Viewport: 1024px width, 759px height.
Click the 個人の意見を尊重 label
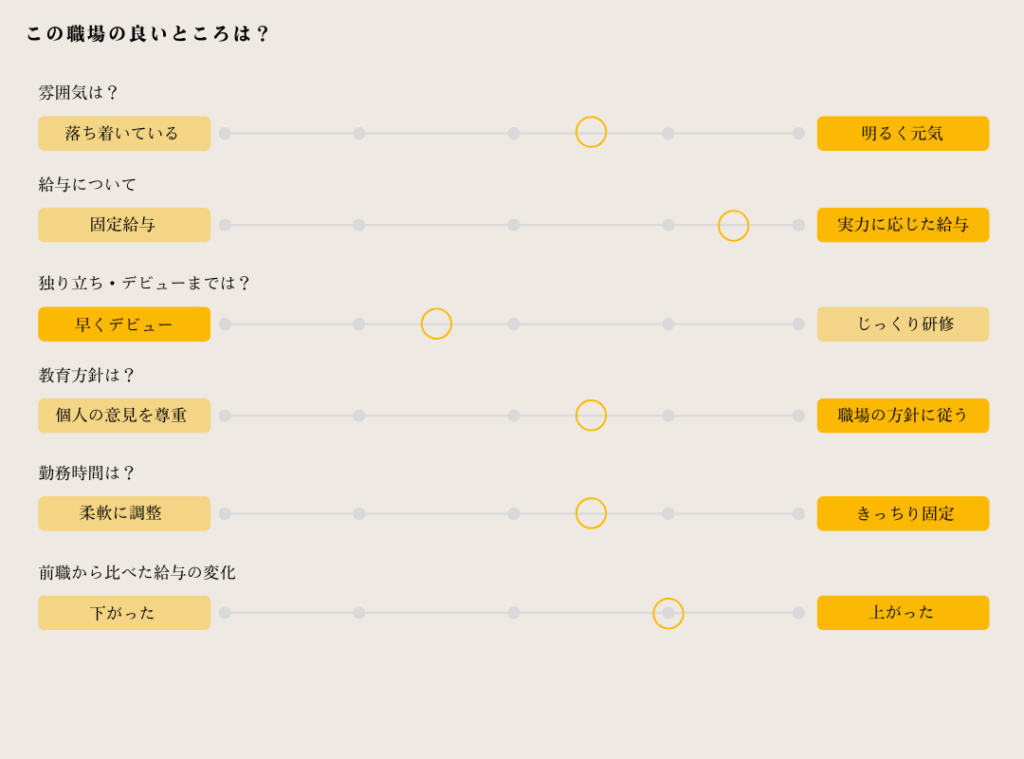click(x=124, y=415)
